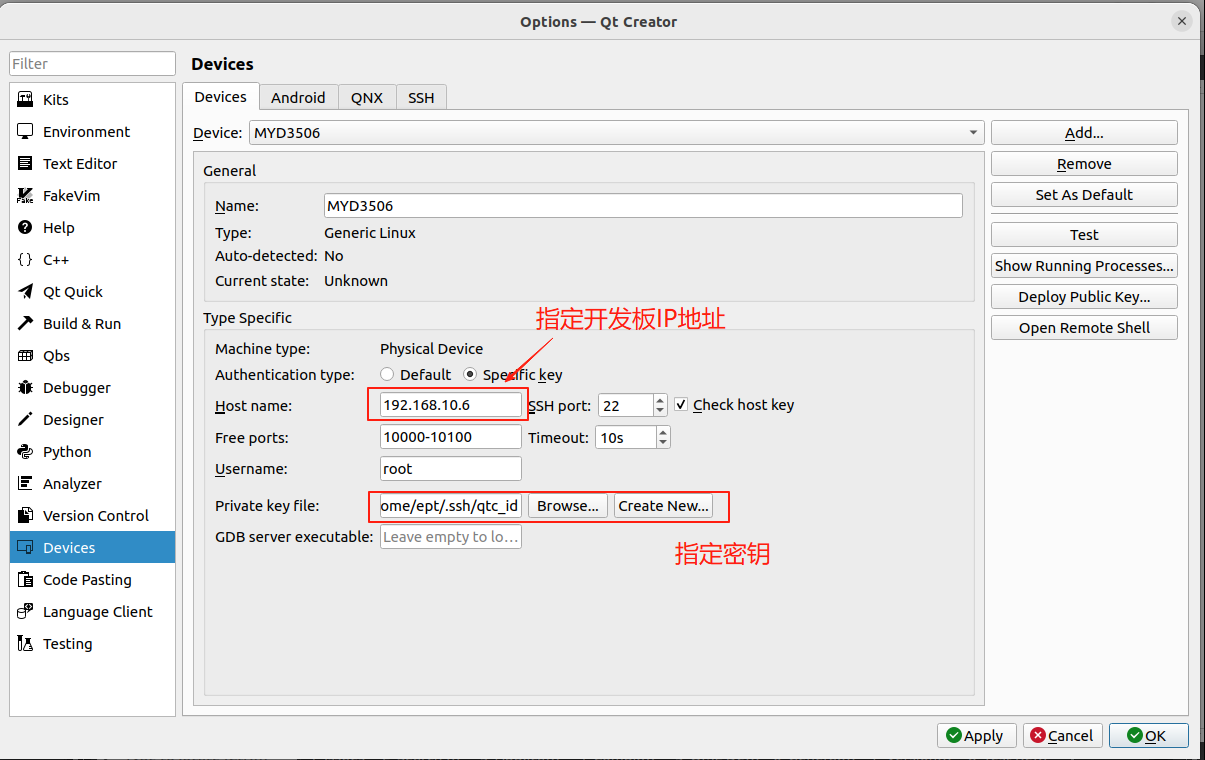This screenshot has height=760, width=1205.
Task: Open the Analyzer category icon
Action: pyautogui.click(x=25, y=484)
